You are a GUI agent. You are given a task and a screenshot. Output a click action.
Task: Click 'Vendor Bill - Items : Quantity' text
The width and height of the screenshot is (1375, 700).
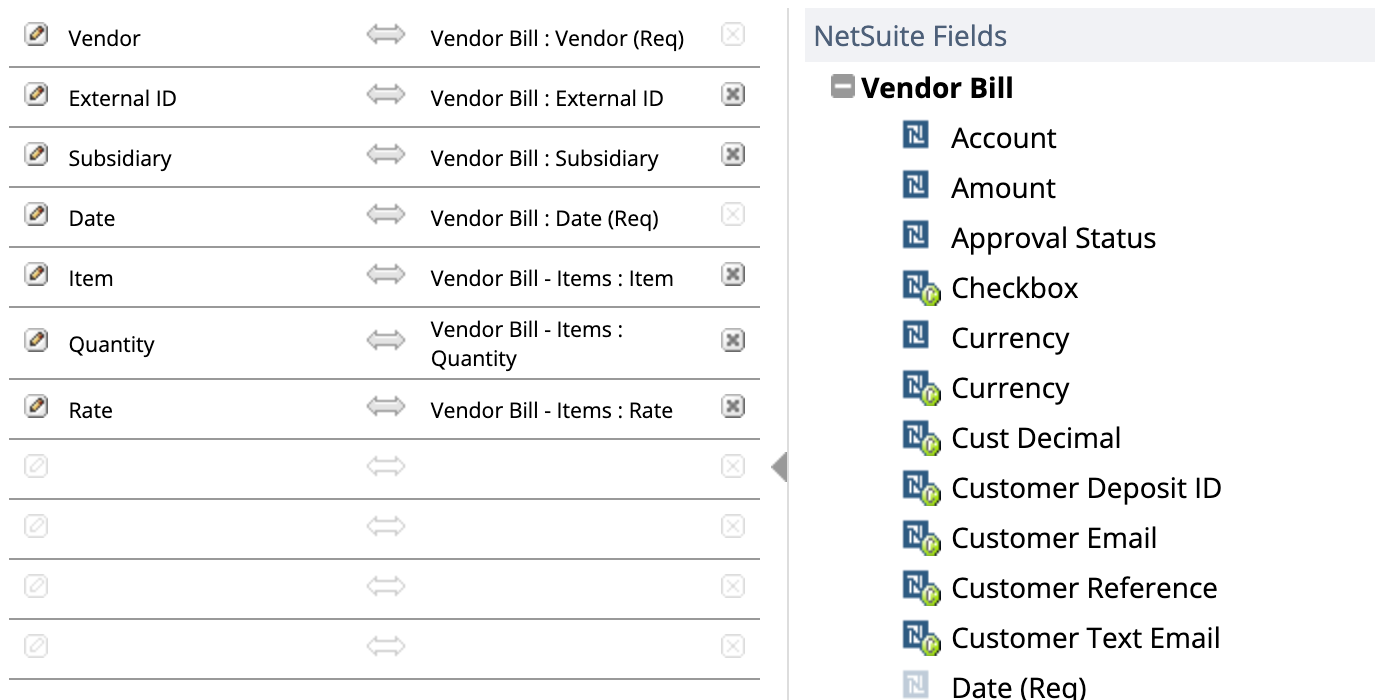click(x=527, y=344)
